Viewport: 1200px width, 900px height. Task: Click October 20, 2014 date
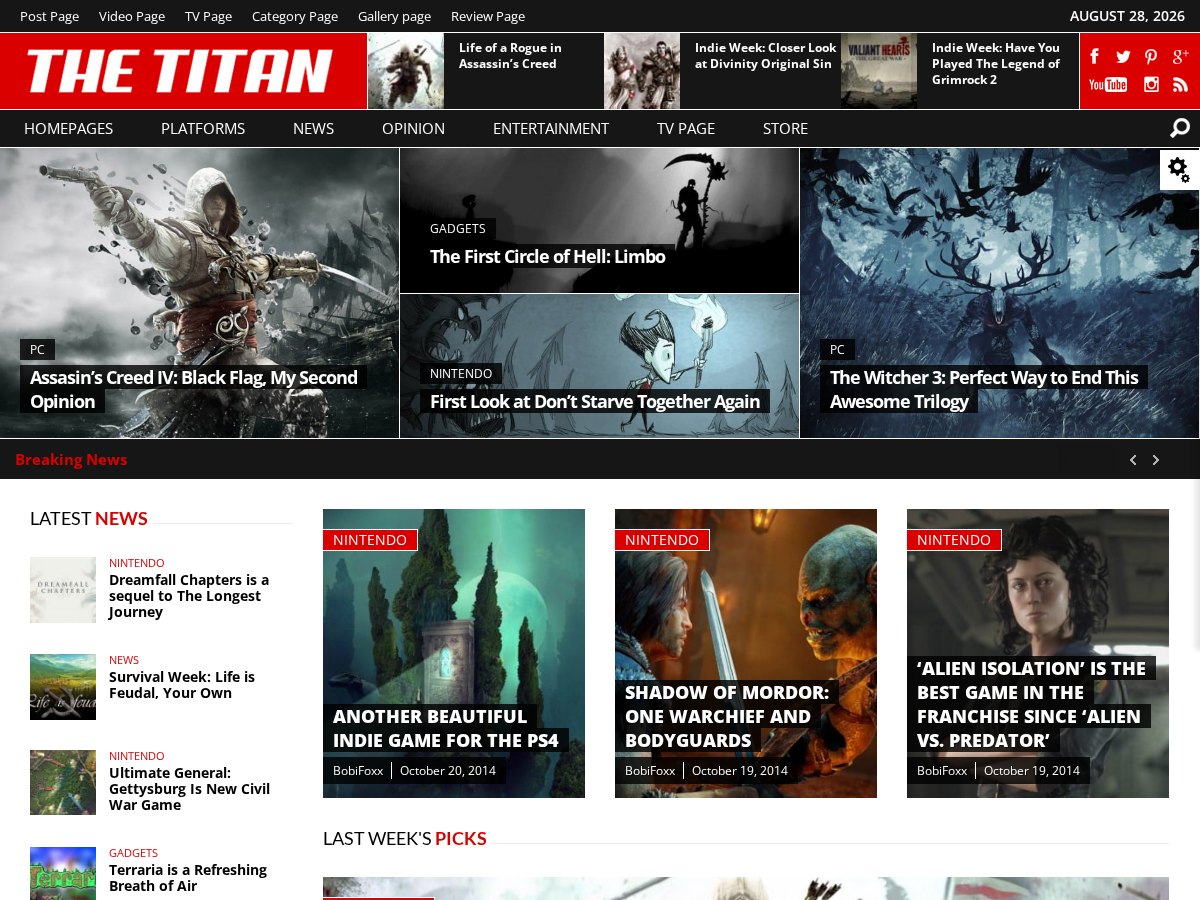pyautogui.click(x=448, y=770)
